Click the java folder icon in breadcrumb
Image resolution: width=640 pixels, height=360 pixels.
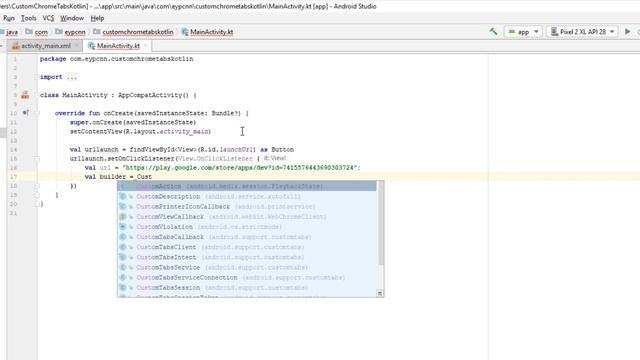click(x=2, y=31)
